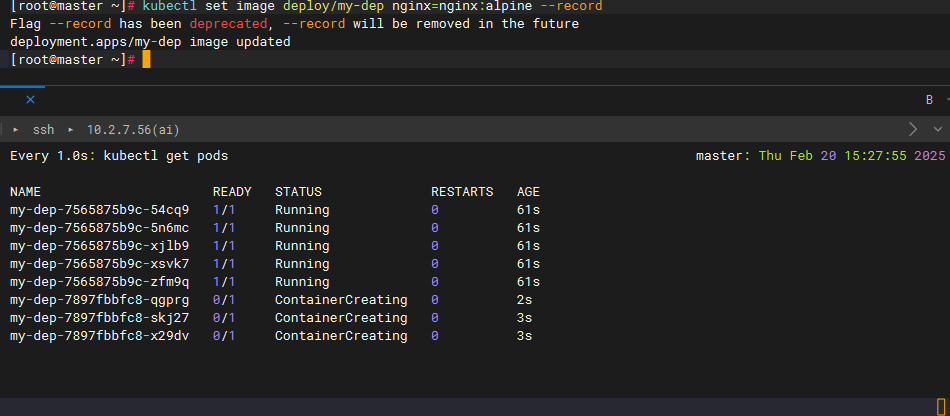The width and height of the screenshot is (950, 416).
Task: Close the terminal tab with X icon
Action: tap(30, 99)
